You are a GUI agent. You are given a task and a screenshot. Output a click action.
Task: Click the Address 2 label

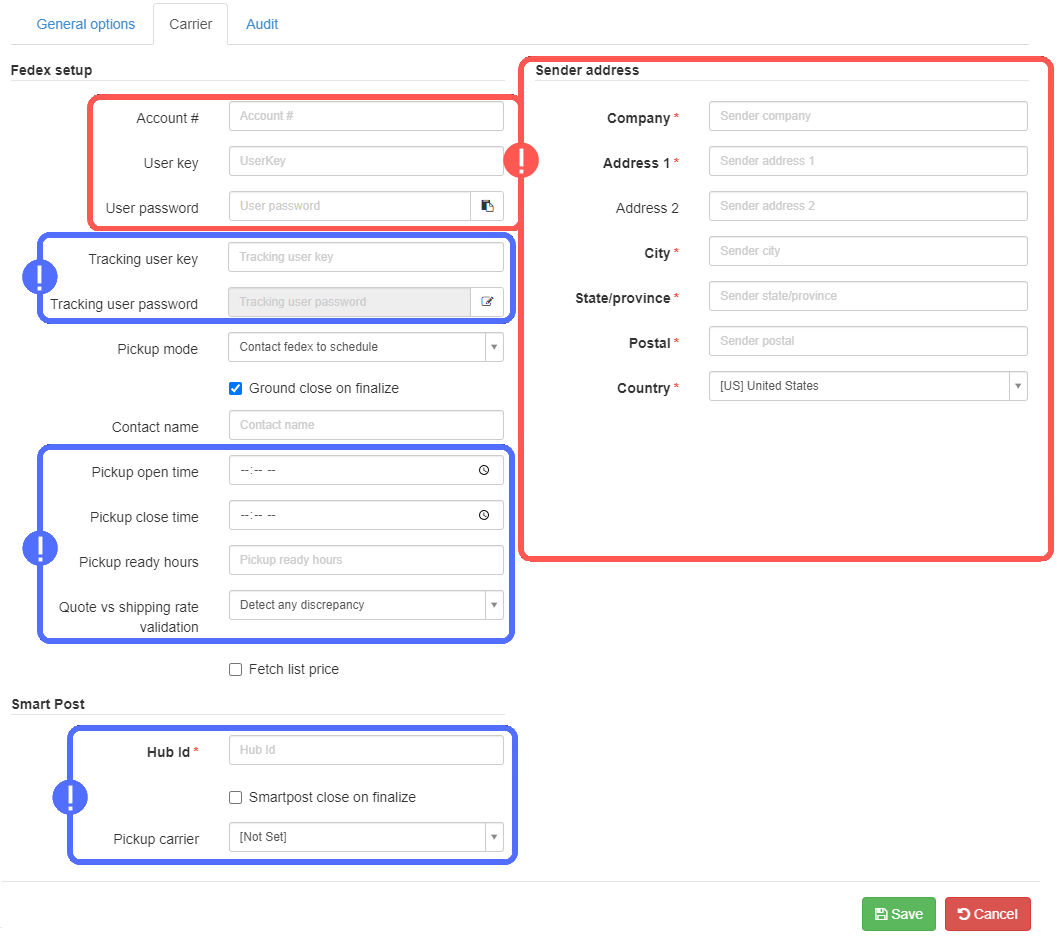pyautogui.click(x=647, y=209)
